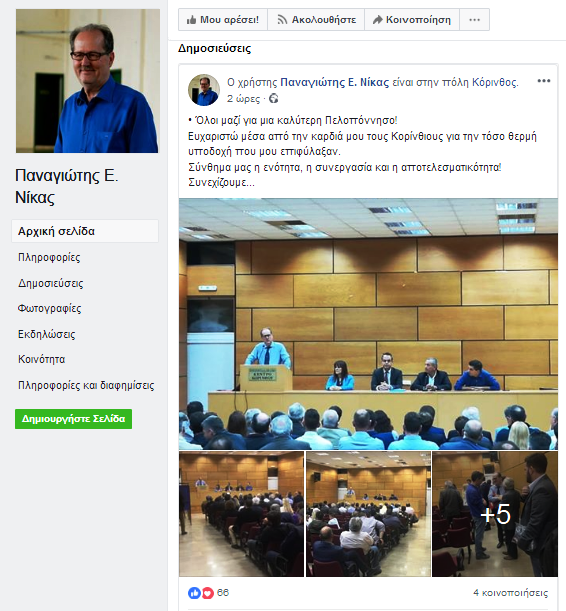Open the main podium speech photo
The height and width of the screenshot is (611, 566).
(368, 324)
